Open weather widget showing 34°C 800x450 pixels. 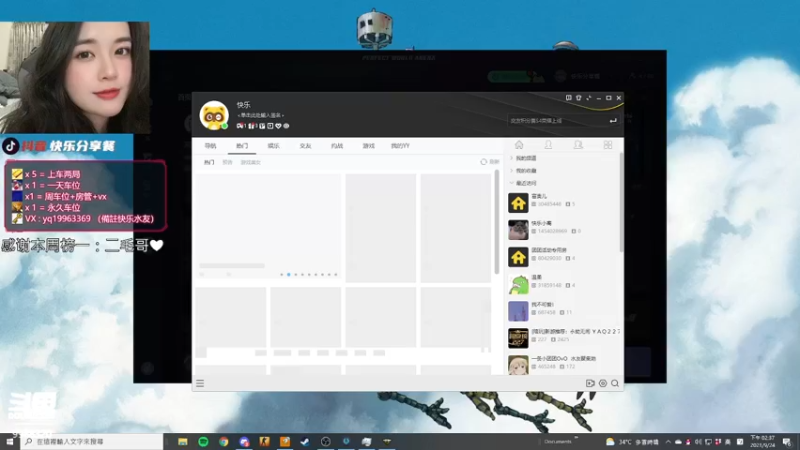pyautogui.click(x=632, y=442)
